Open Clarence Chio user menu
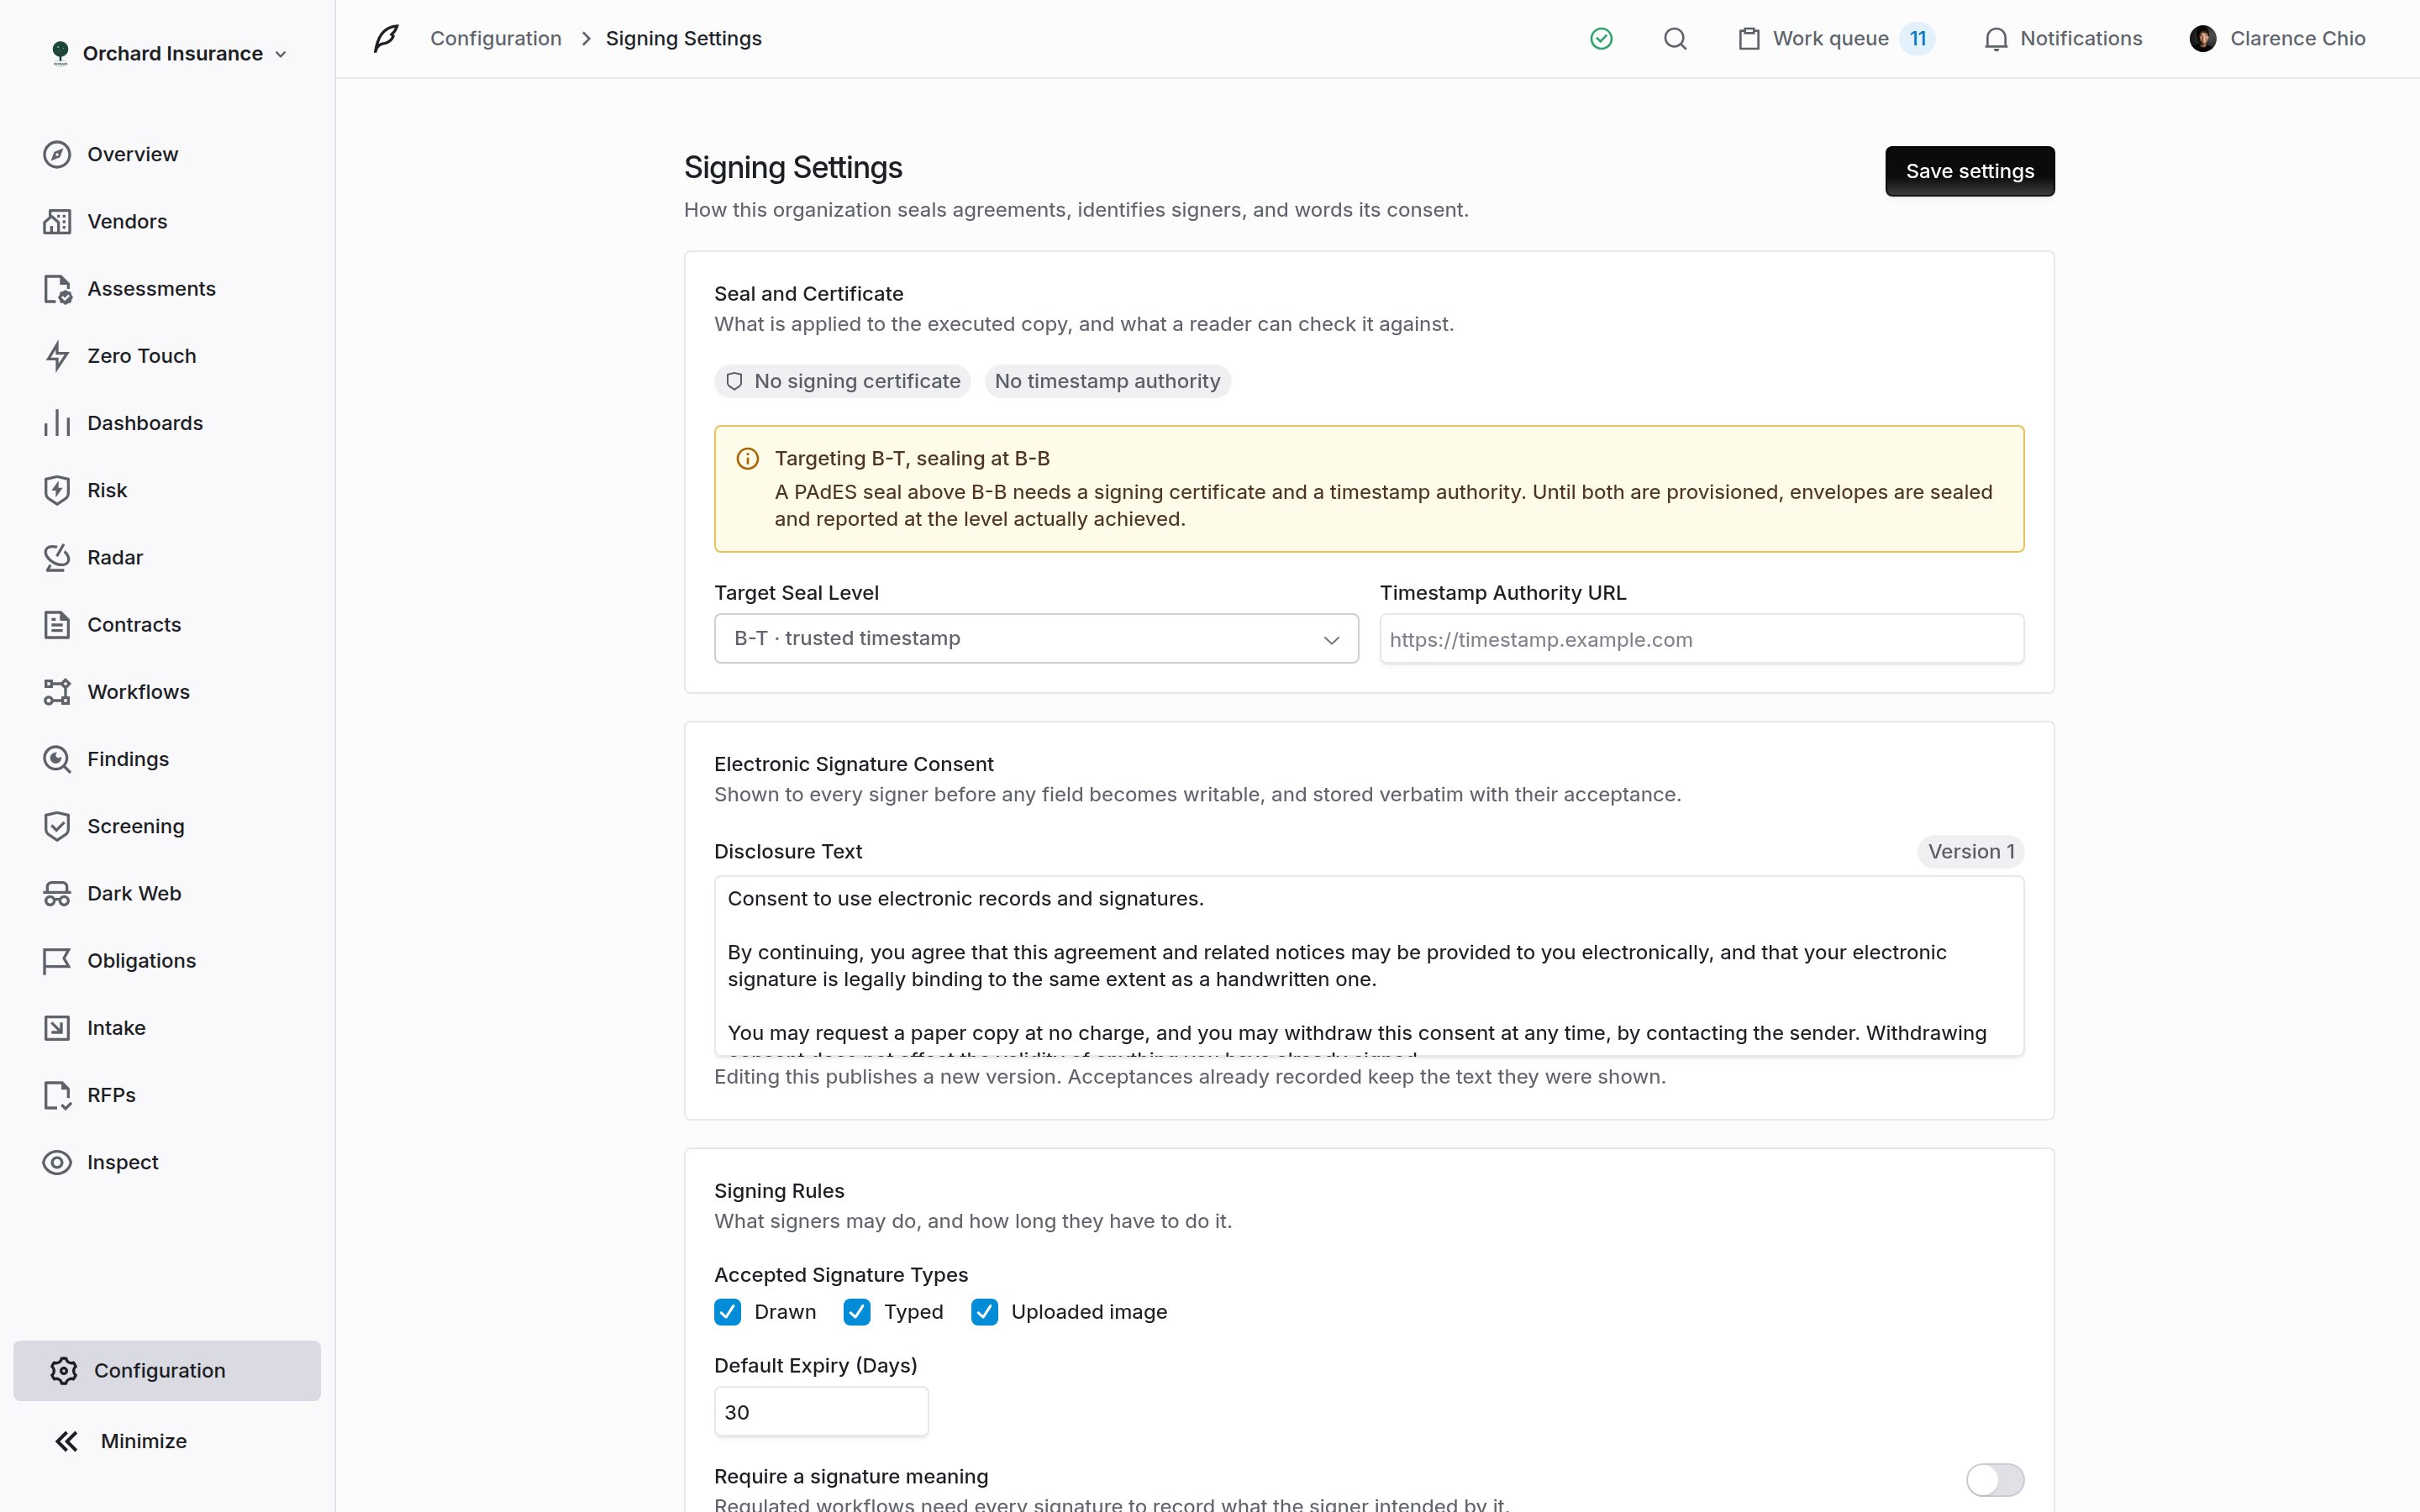The height and width of the screenshot is (1512, 2420). [x=2277, y=39]
